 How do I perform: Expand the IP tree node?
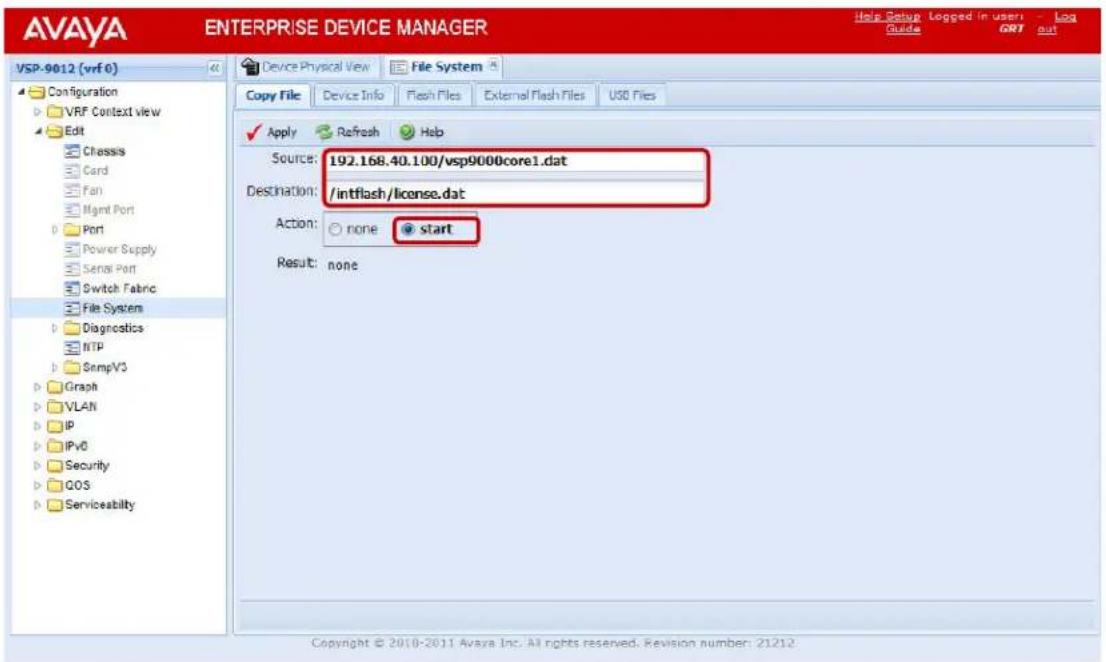pos(38,427)
